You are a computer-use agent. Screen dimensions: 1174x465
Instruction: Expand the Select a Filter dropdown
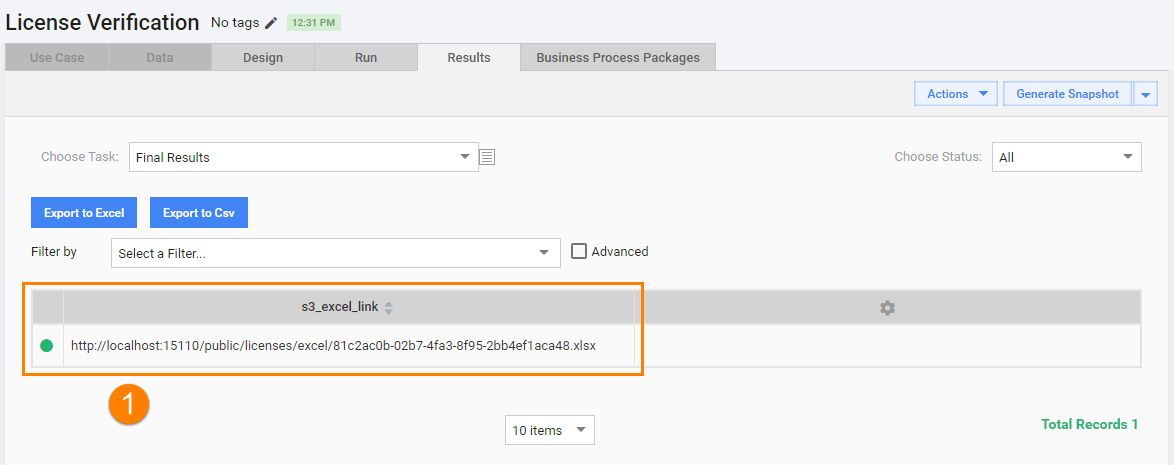click(335, 253)
